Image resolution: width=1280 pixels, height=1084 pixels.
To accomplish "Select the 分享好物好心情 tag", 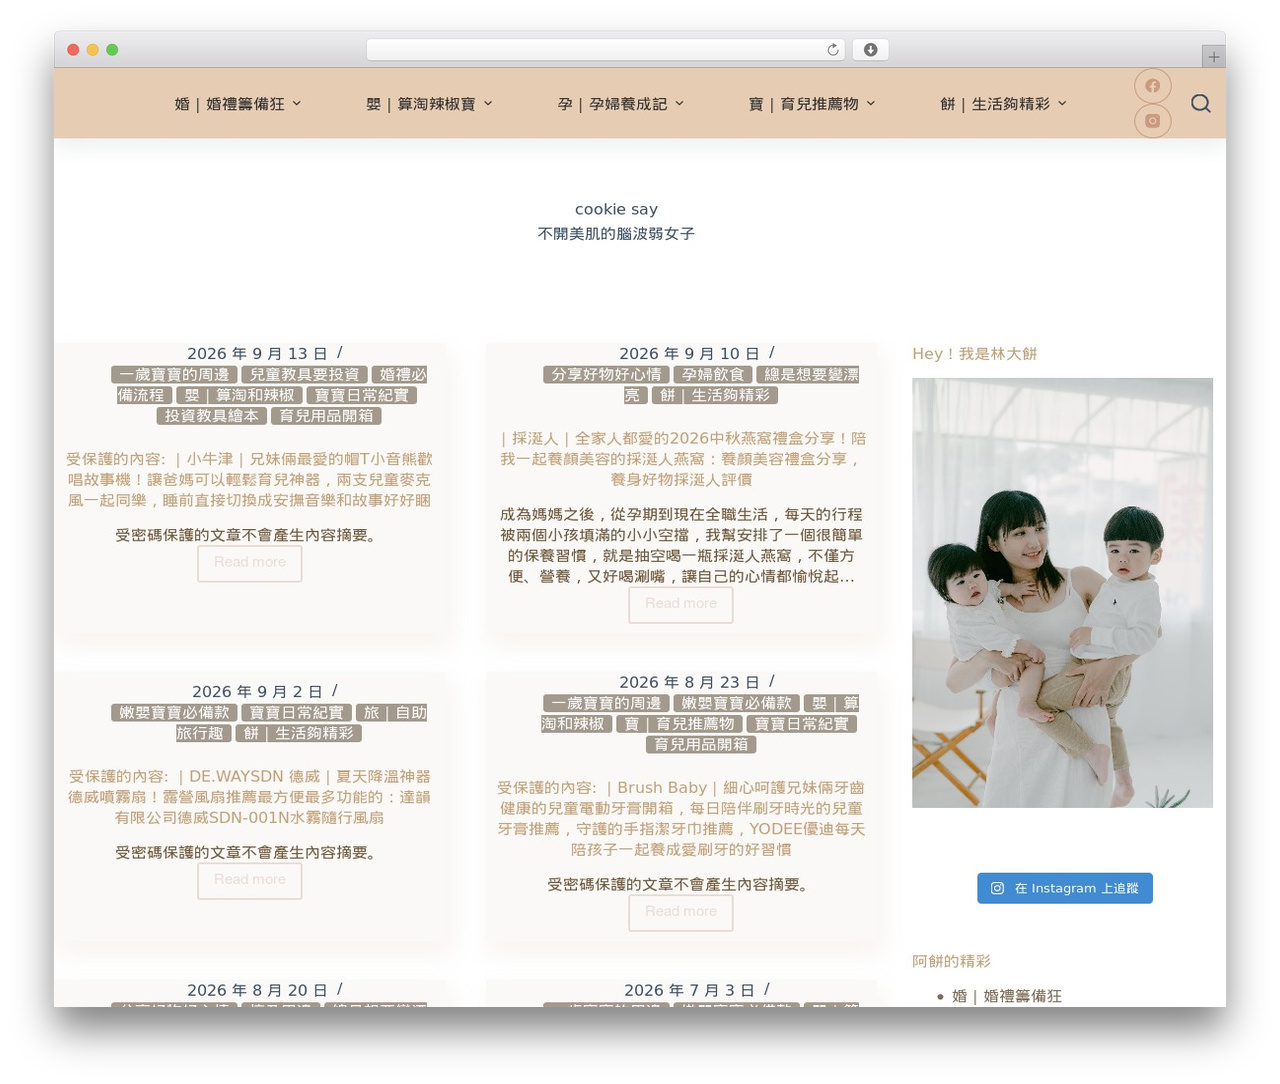I will (606, 375).
